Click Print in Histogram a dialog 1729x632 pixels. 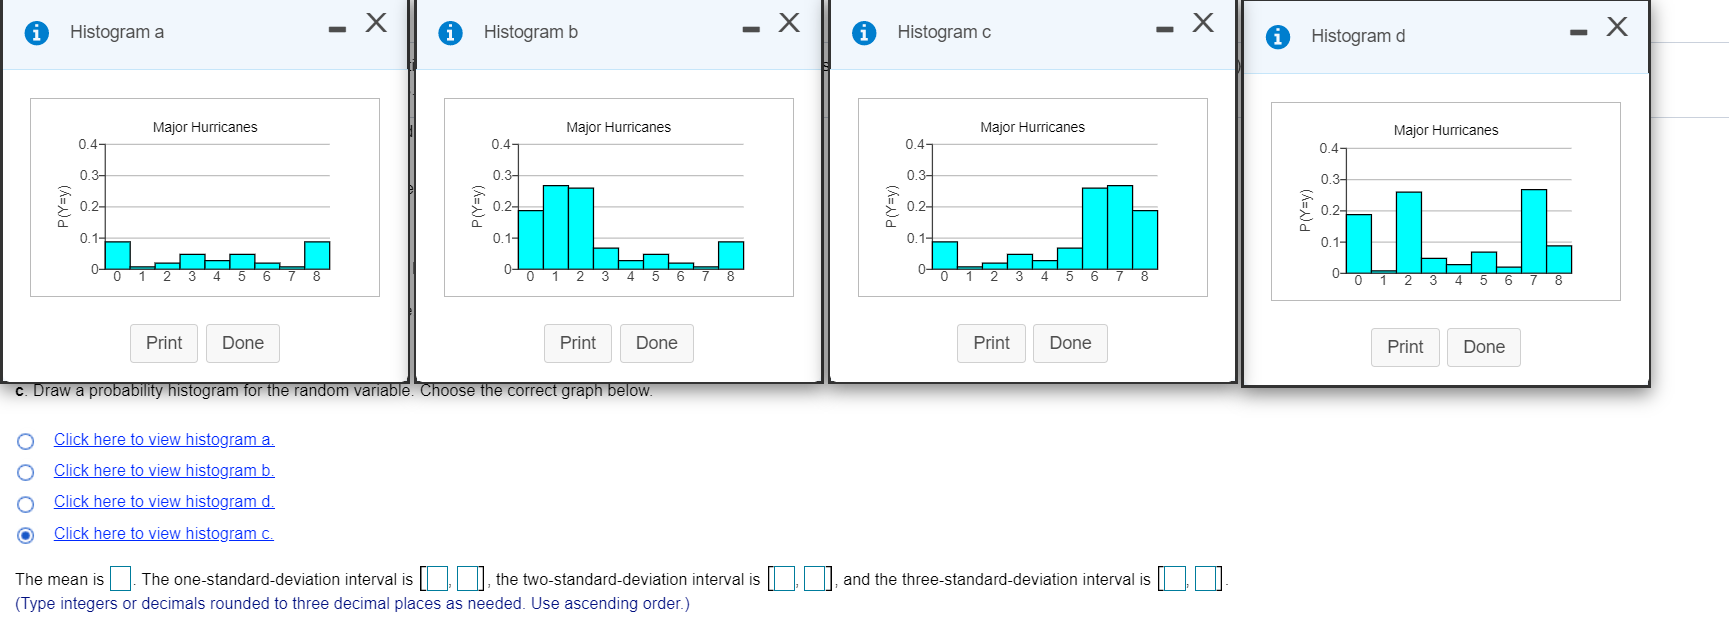(x=164, y=343)
